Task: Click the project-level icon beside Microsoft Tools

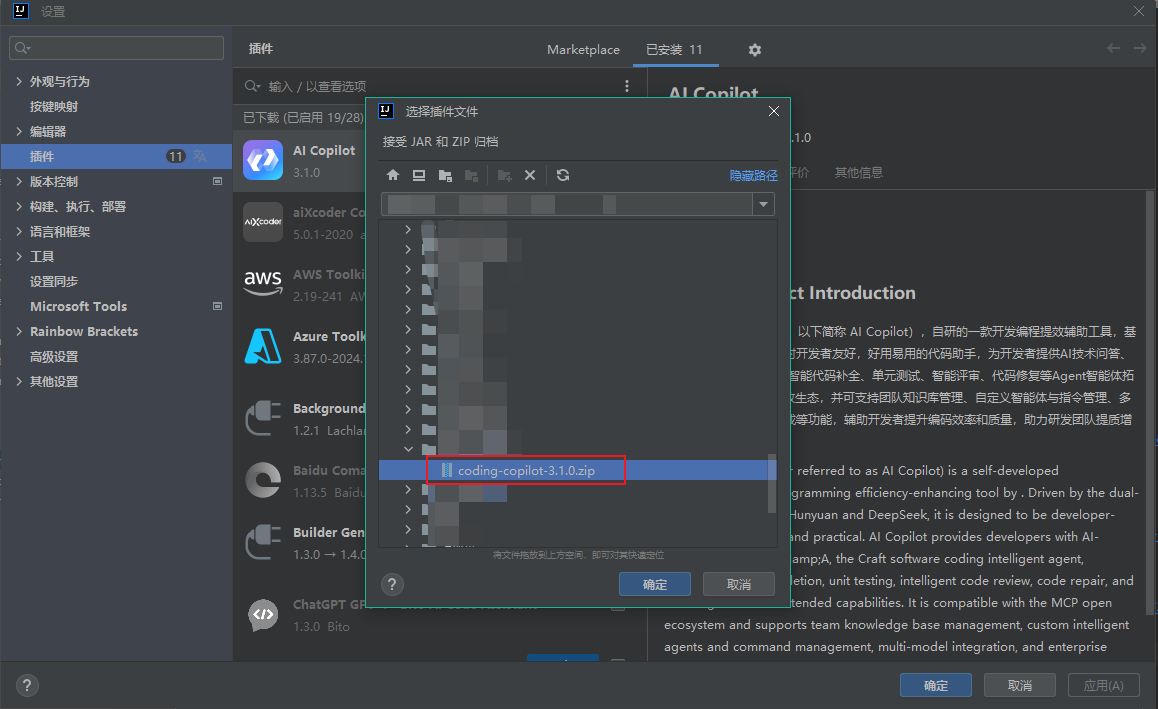Action: click(x=217, y=306)
